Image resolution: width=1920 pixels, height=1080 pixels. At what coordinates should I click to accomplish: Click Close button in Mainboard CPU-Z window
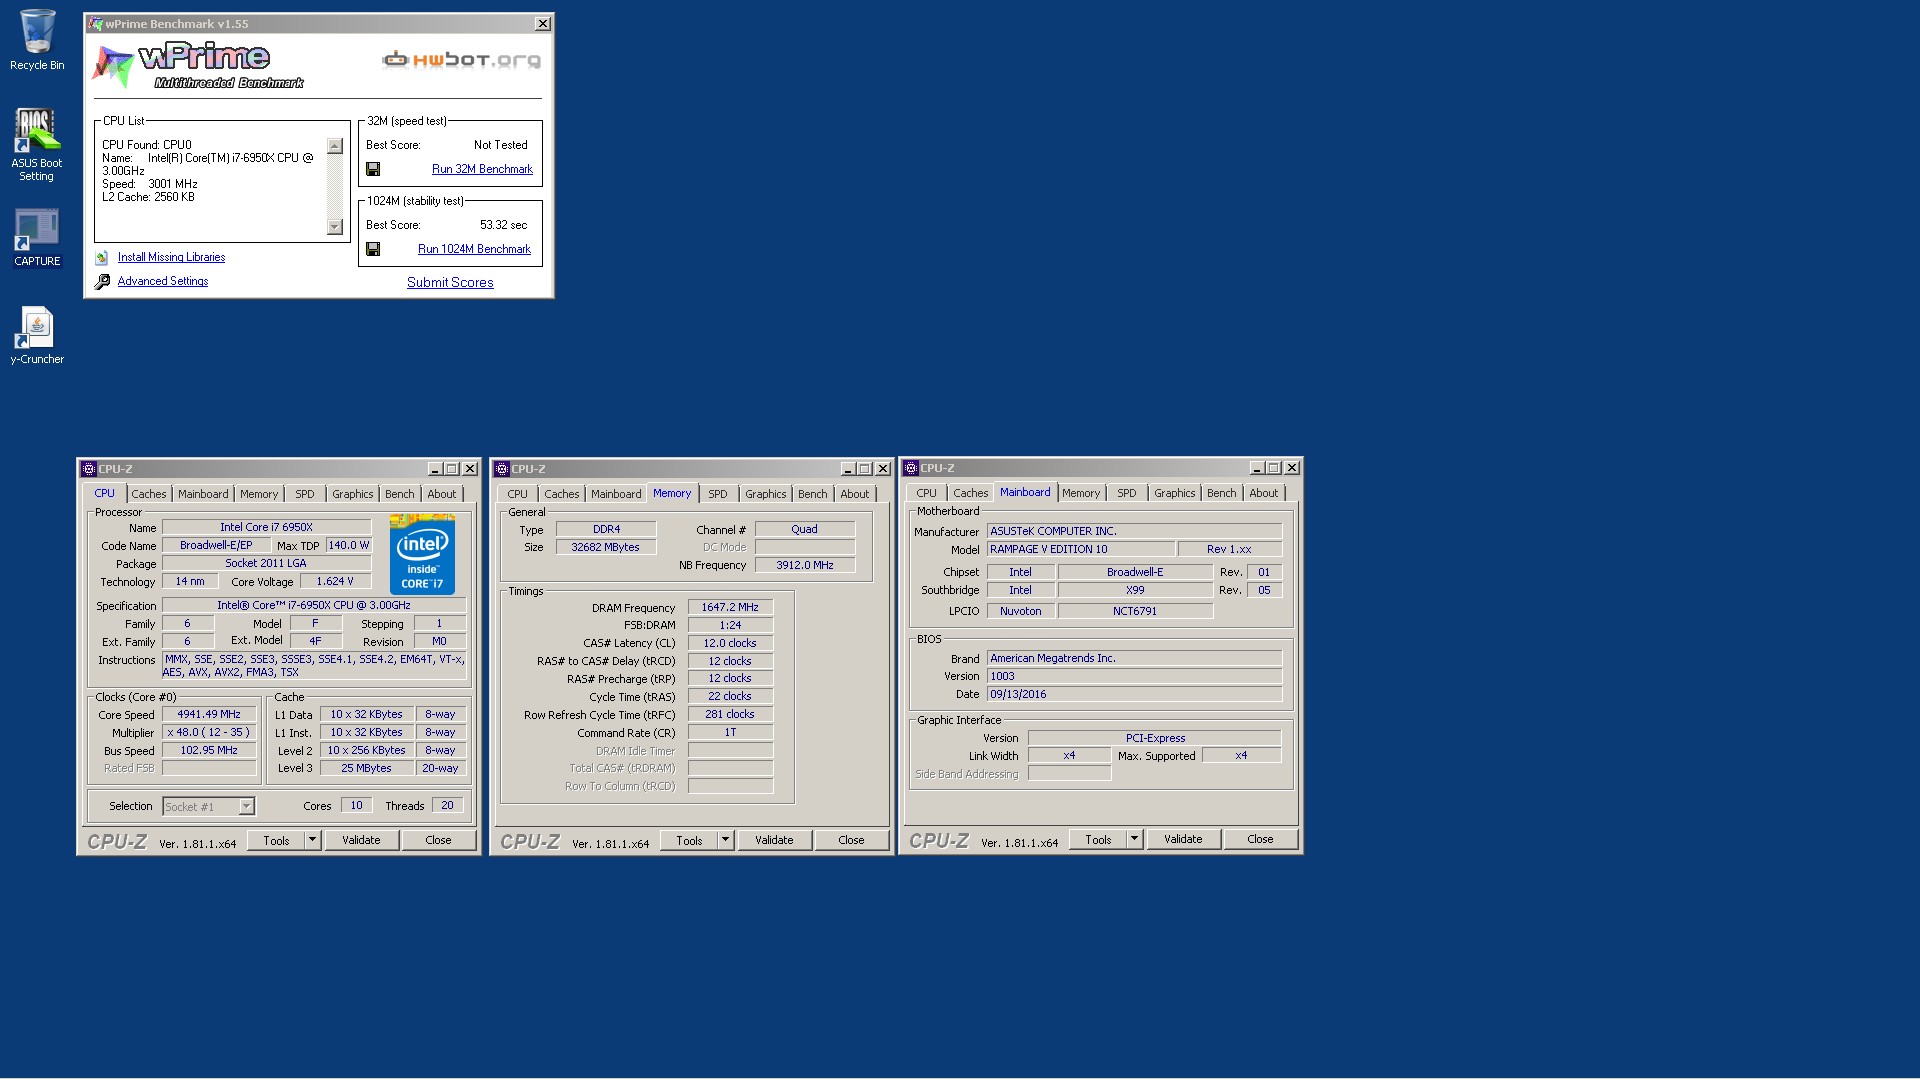pos(1261,839)
